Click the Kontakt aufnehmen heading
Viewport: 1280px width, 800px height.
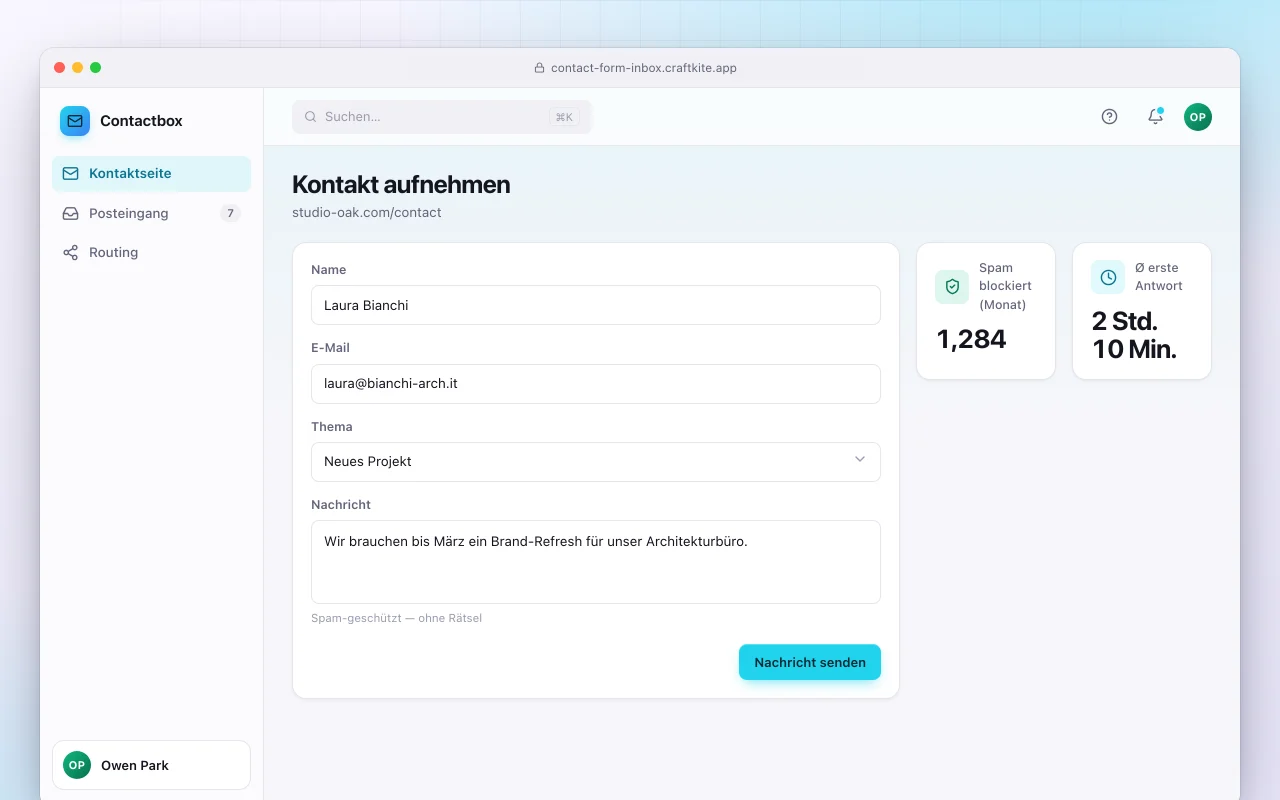click(401, 184)
